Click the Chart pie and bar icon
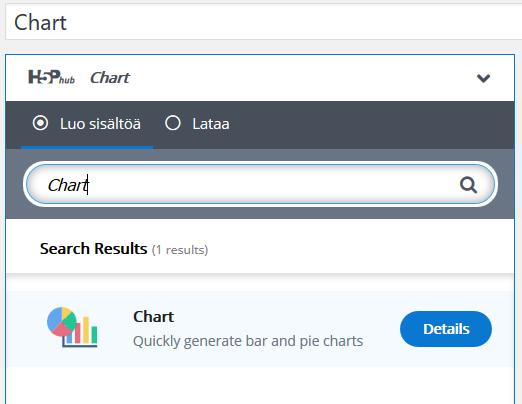 pyautogui.click(x=72, y=327)
